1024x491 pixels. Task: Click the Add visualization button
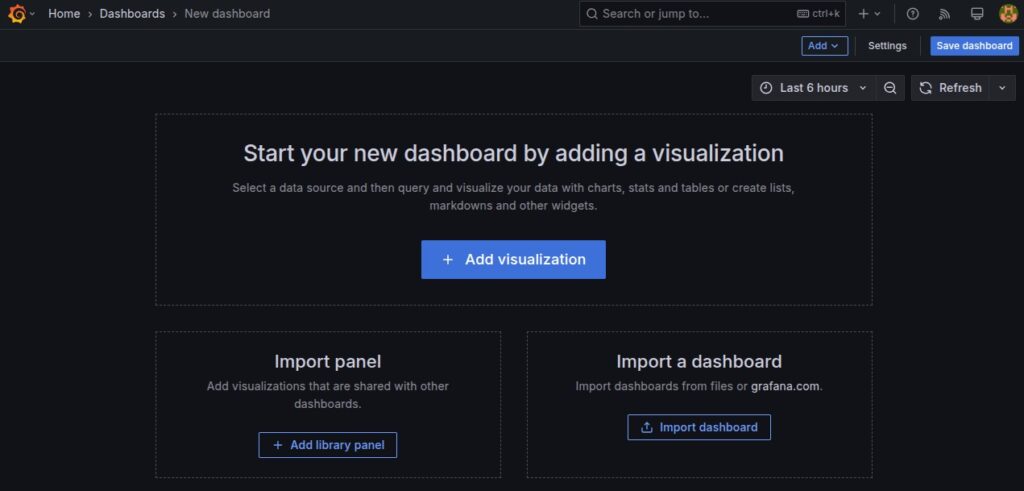click(x=513, y=259)
